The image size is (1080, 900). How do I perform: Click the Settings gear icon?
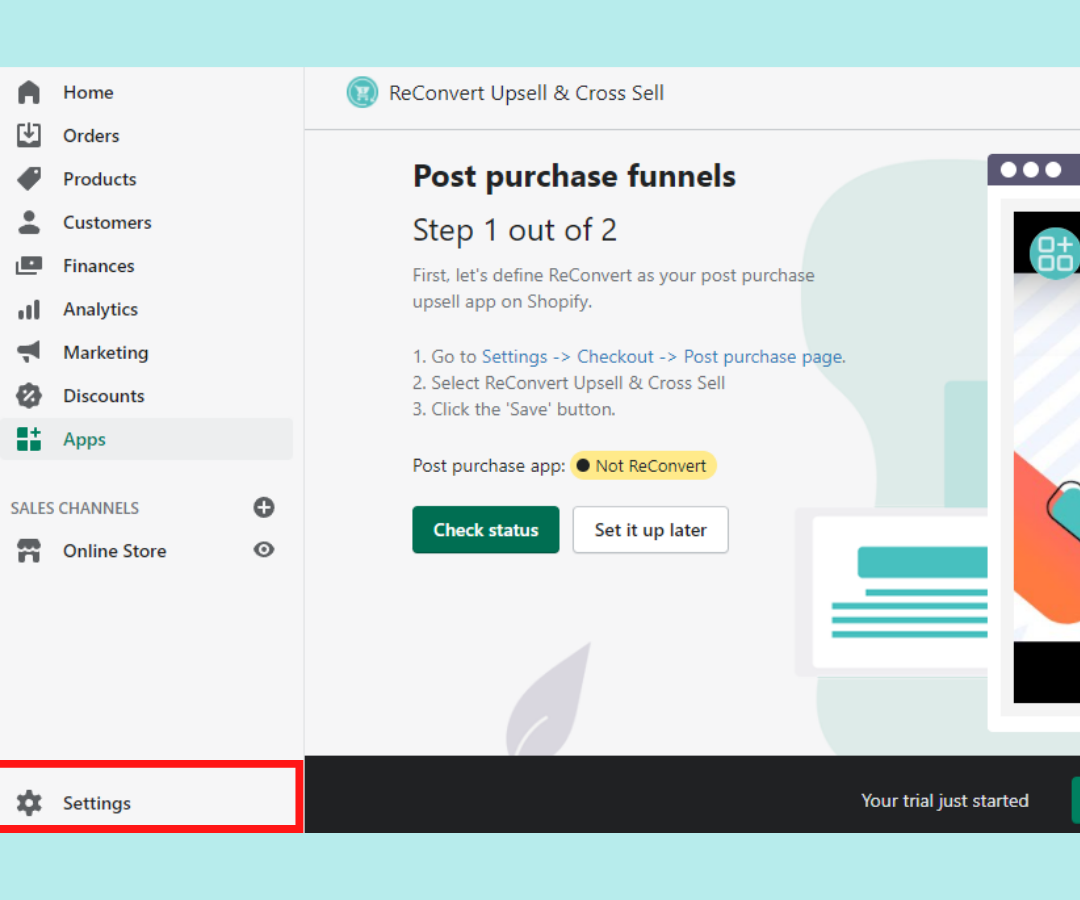click(29, 803)
